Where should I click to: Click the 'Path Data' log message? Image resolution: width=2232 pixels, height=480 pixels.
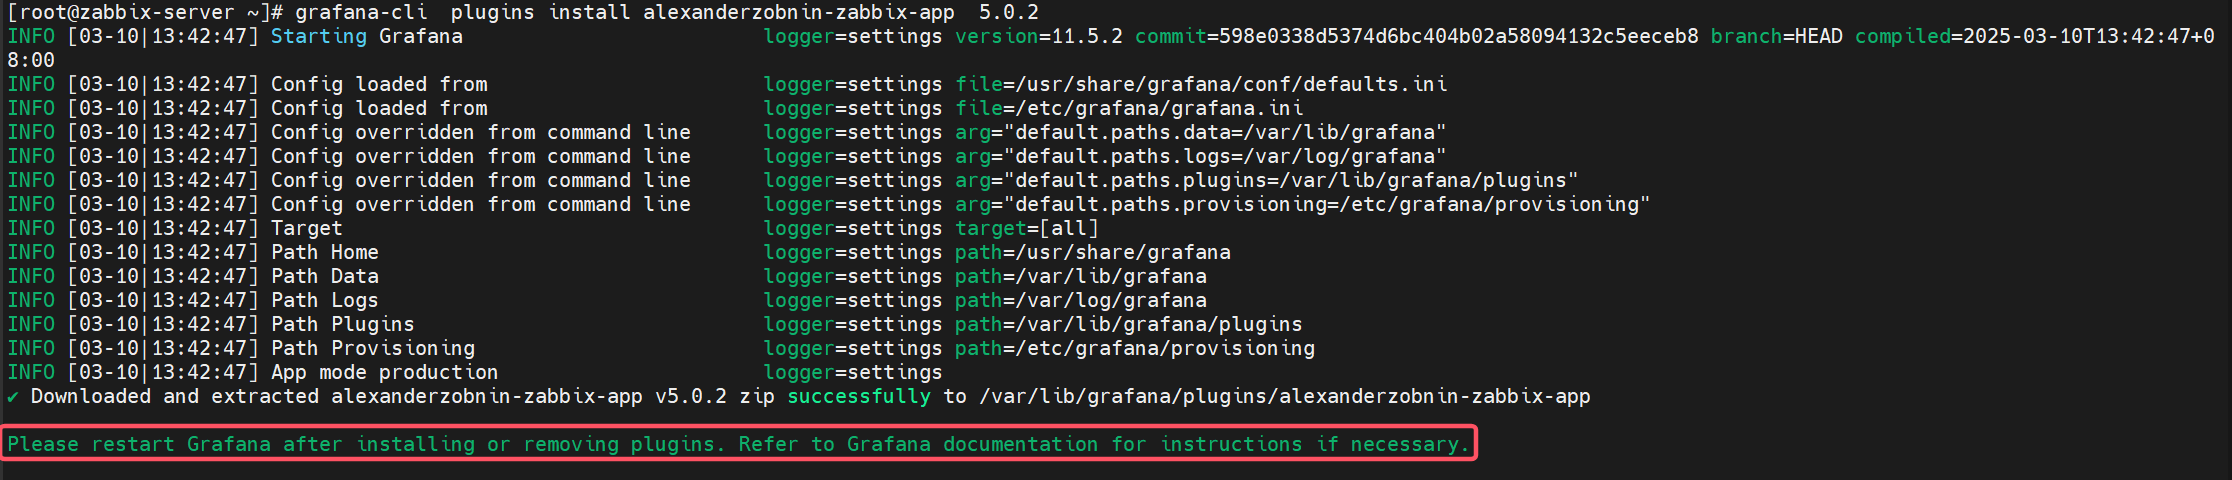[x=325, y=277]
